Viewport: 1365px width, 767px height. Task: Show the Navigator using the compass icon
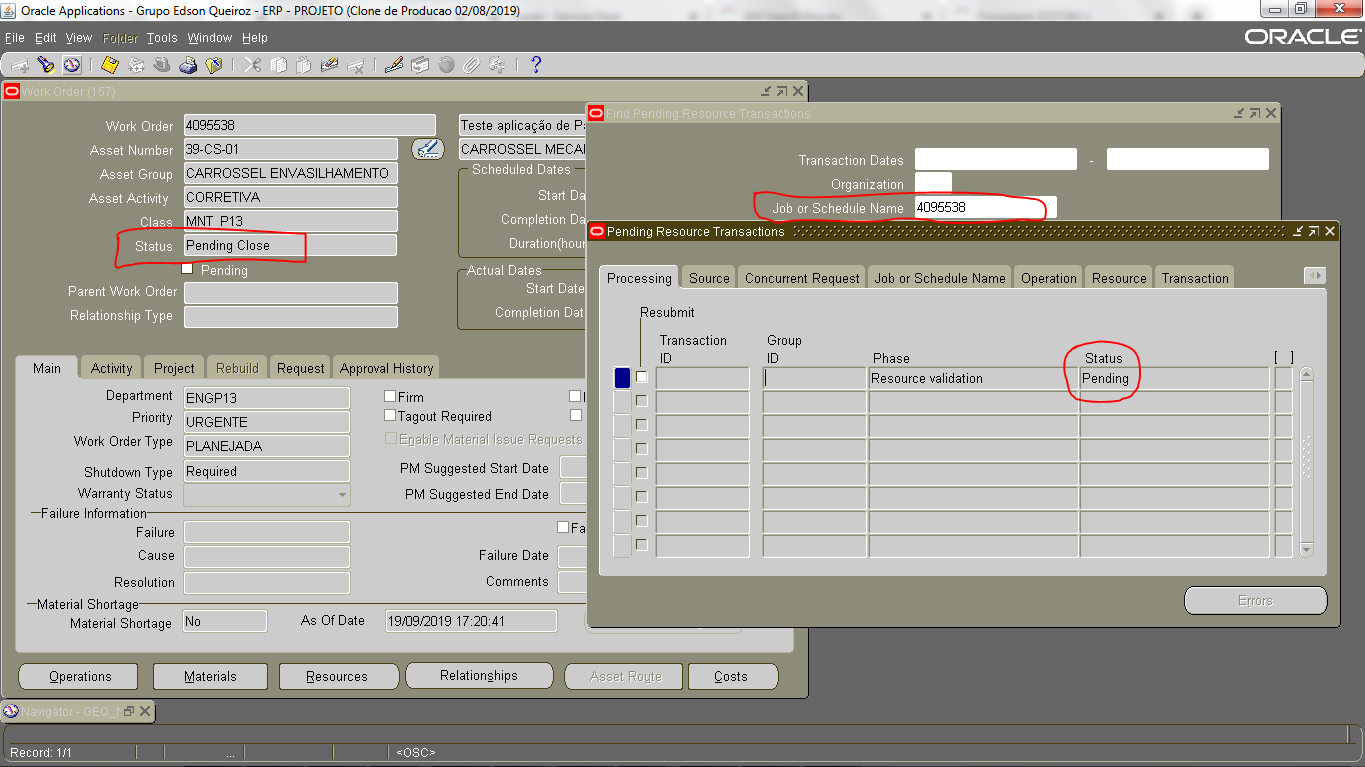point(71,64)
